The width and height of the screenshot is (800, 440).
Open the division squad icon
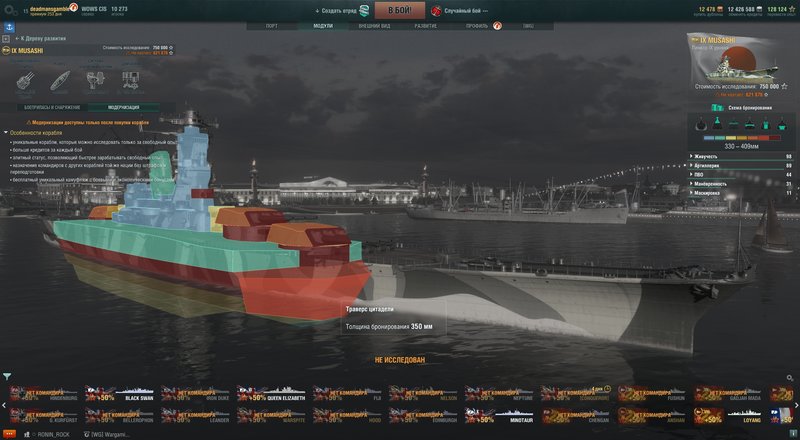pyautogui.click(x=364, y=10)
